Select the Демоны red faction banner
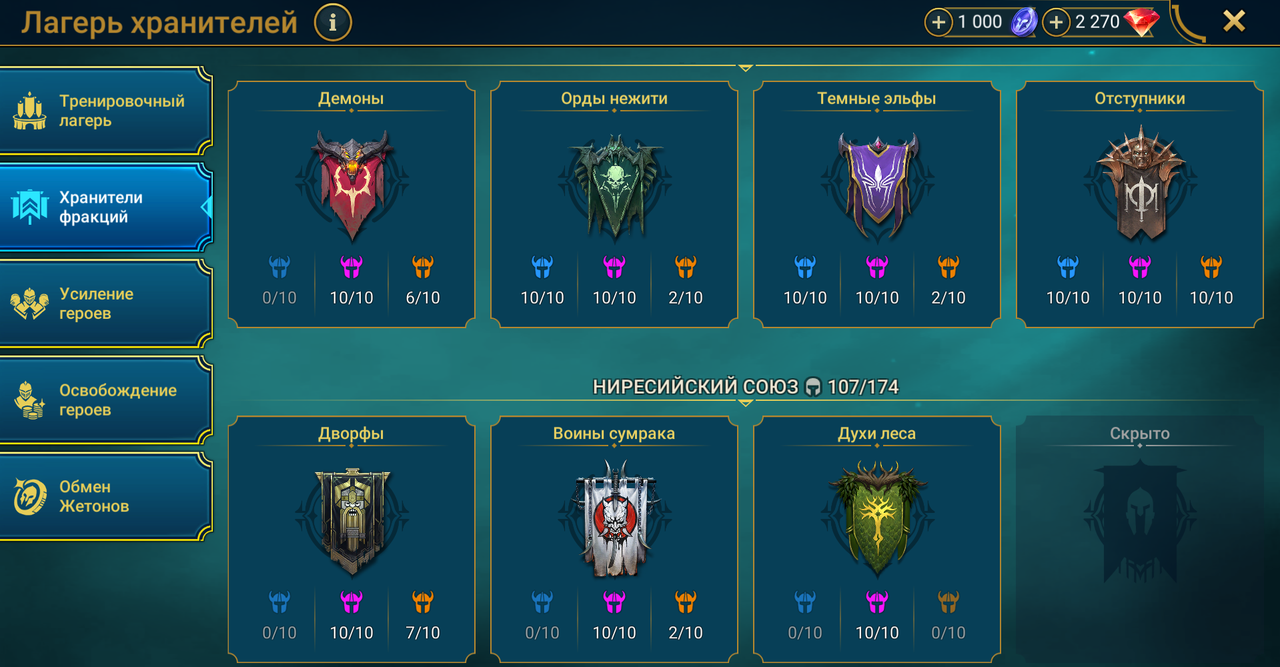 pyautogui.click(x=351, y=184)
